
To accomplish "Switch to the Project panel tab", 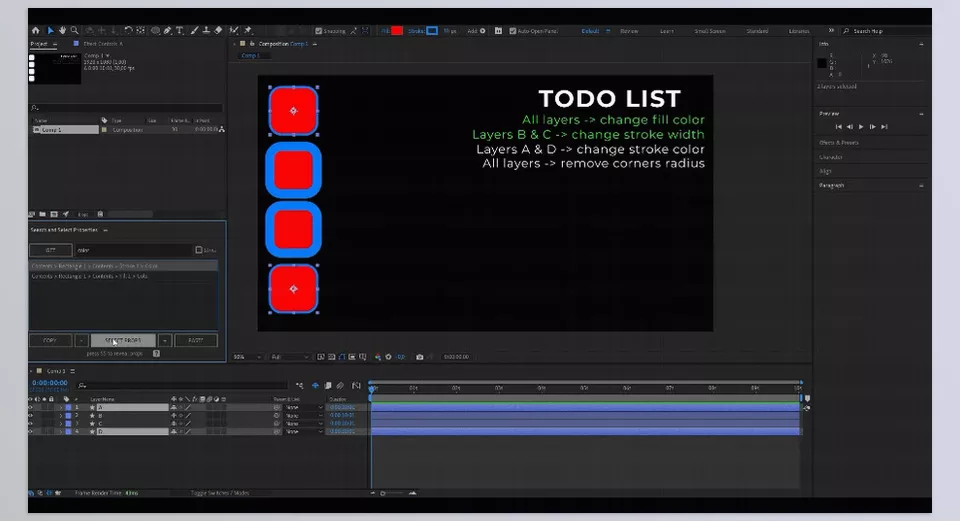I will pos(39,43).
